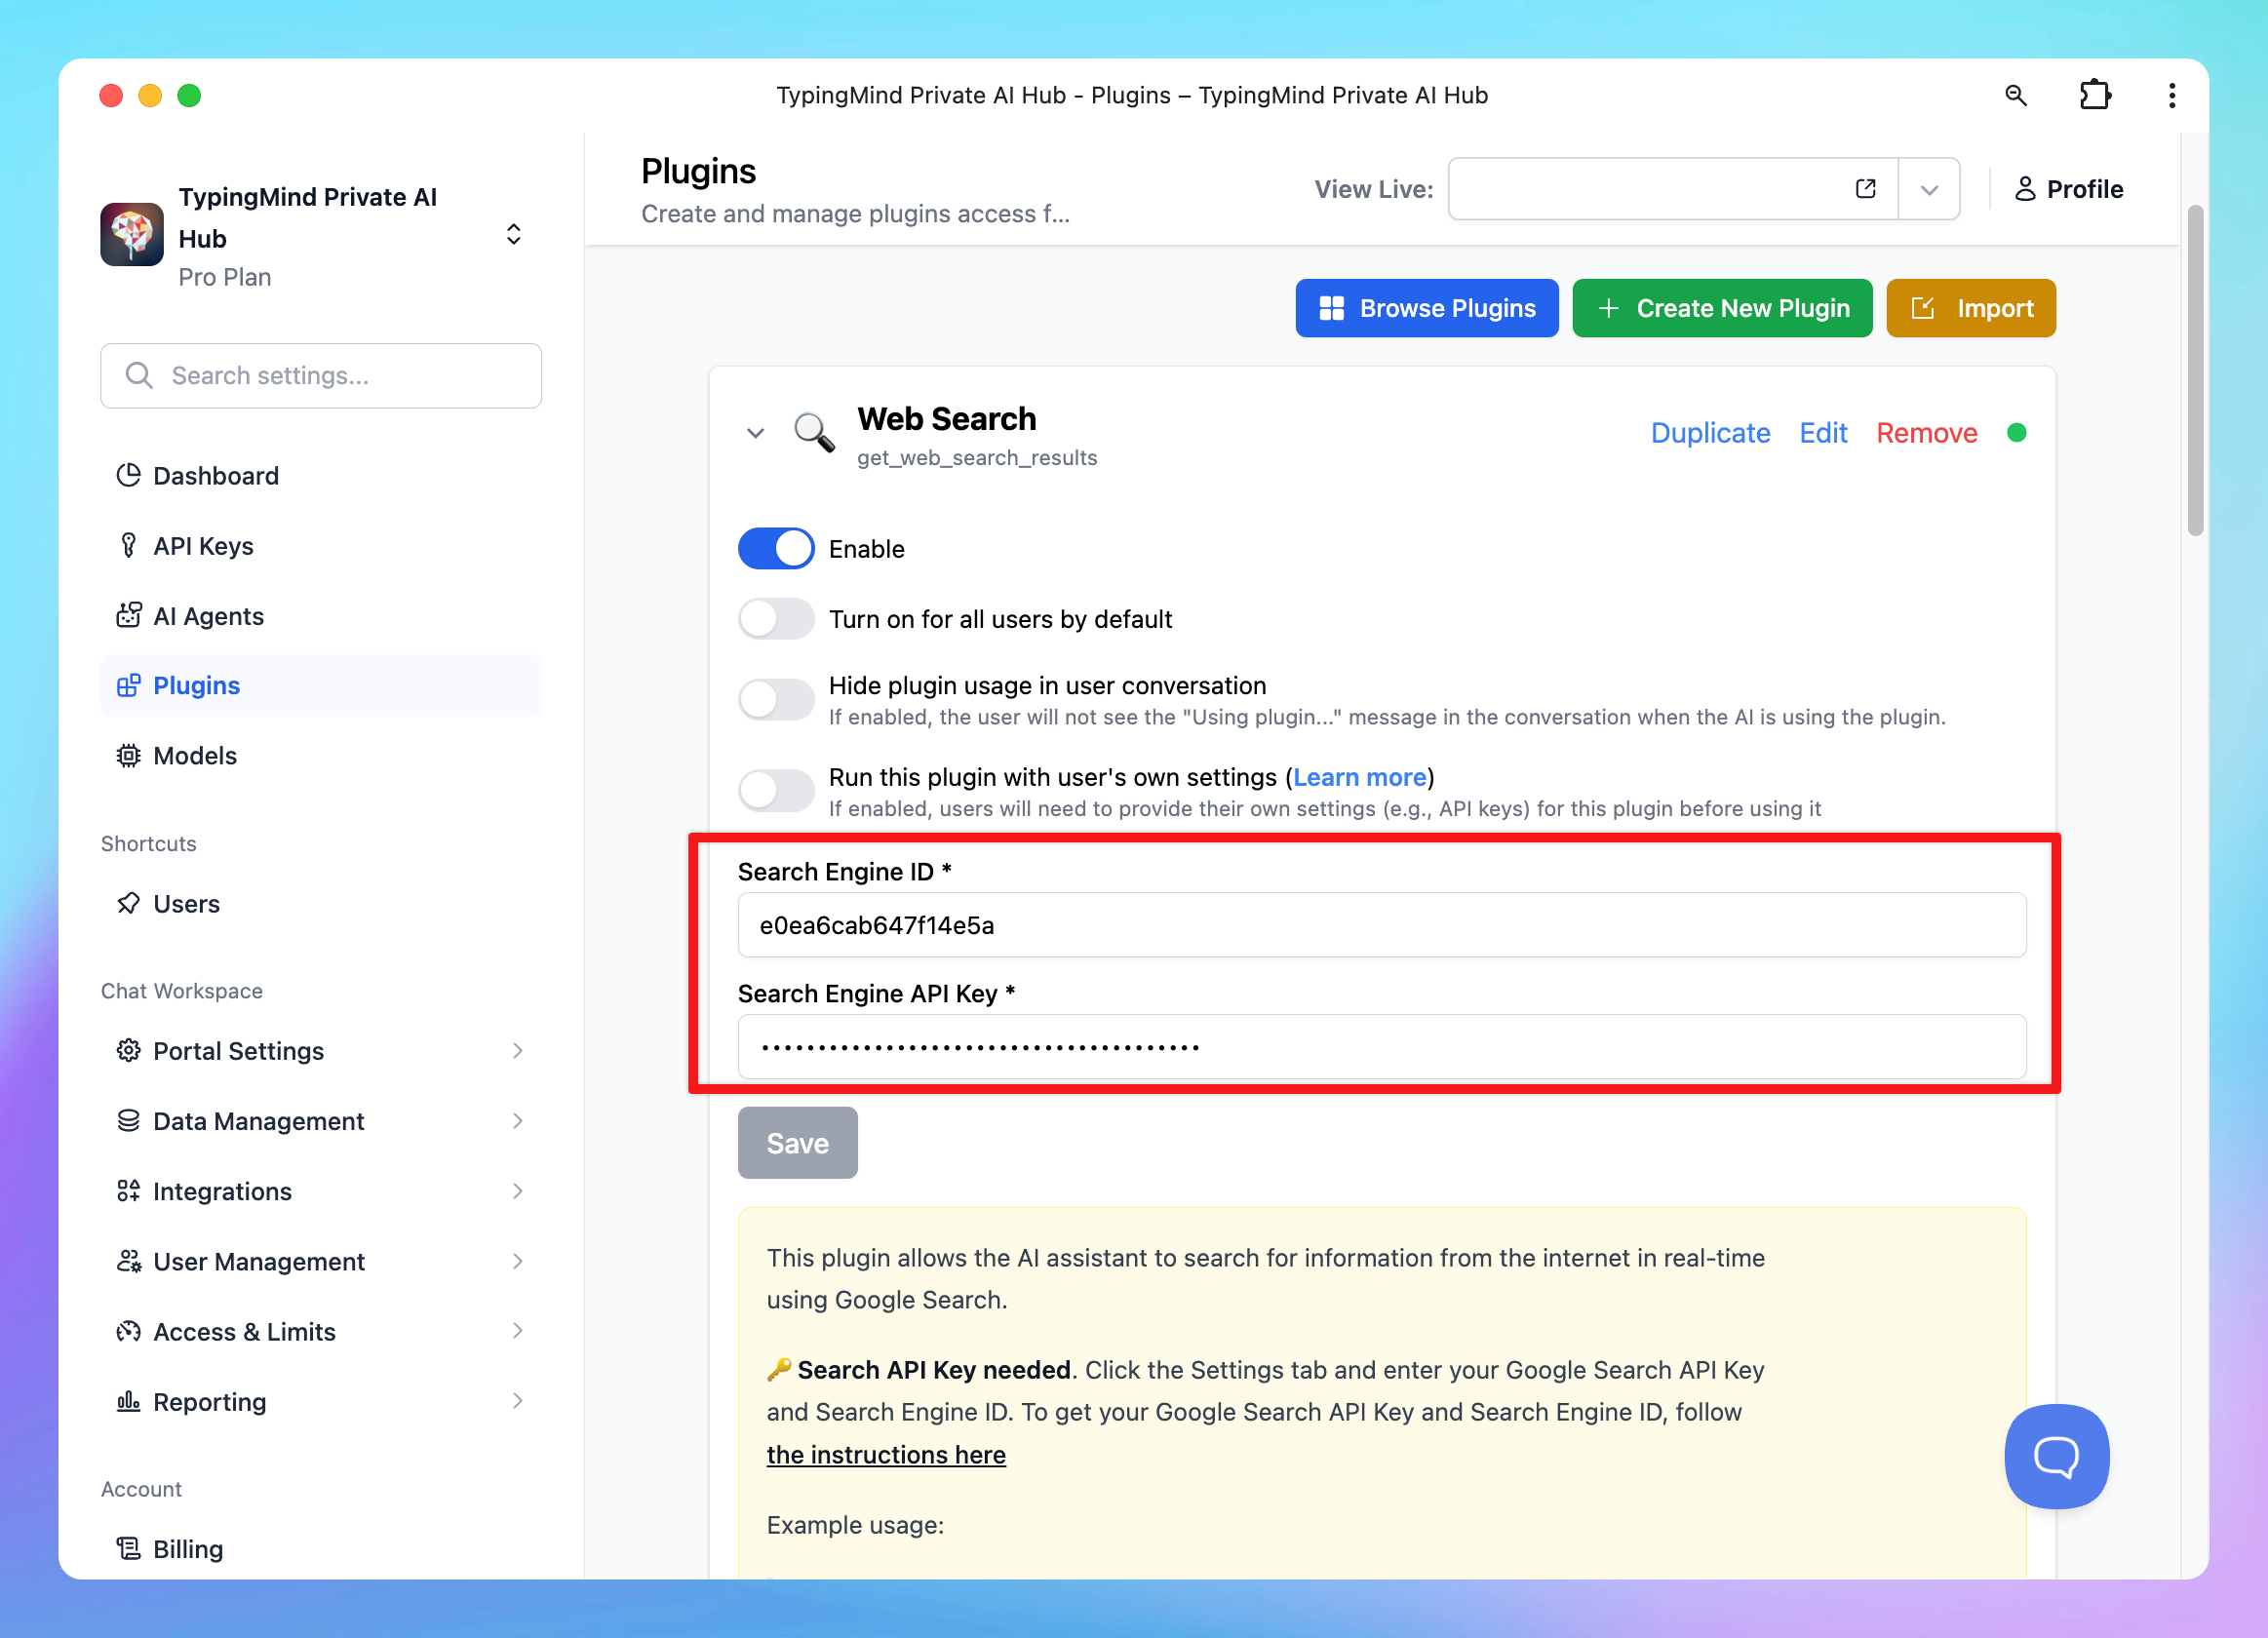2268x1638 pixels.
Task: Click into the Search Engine ID field
Action: [x=1381, y=925]
